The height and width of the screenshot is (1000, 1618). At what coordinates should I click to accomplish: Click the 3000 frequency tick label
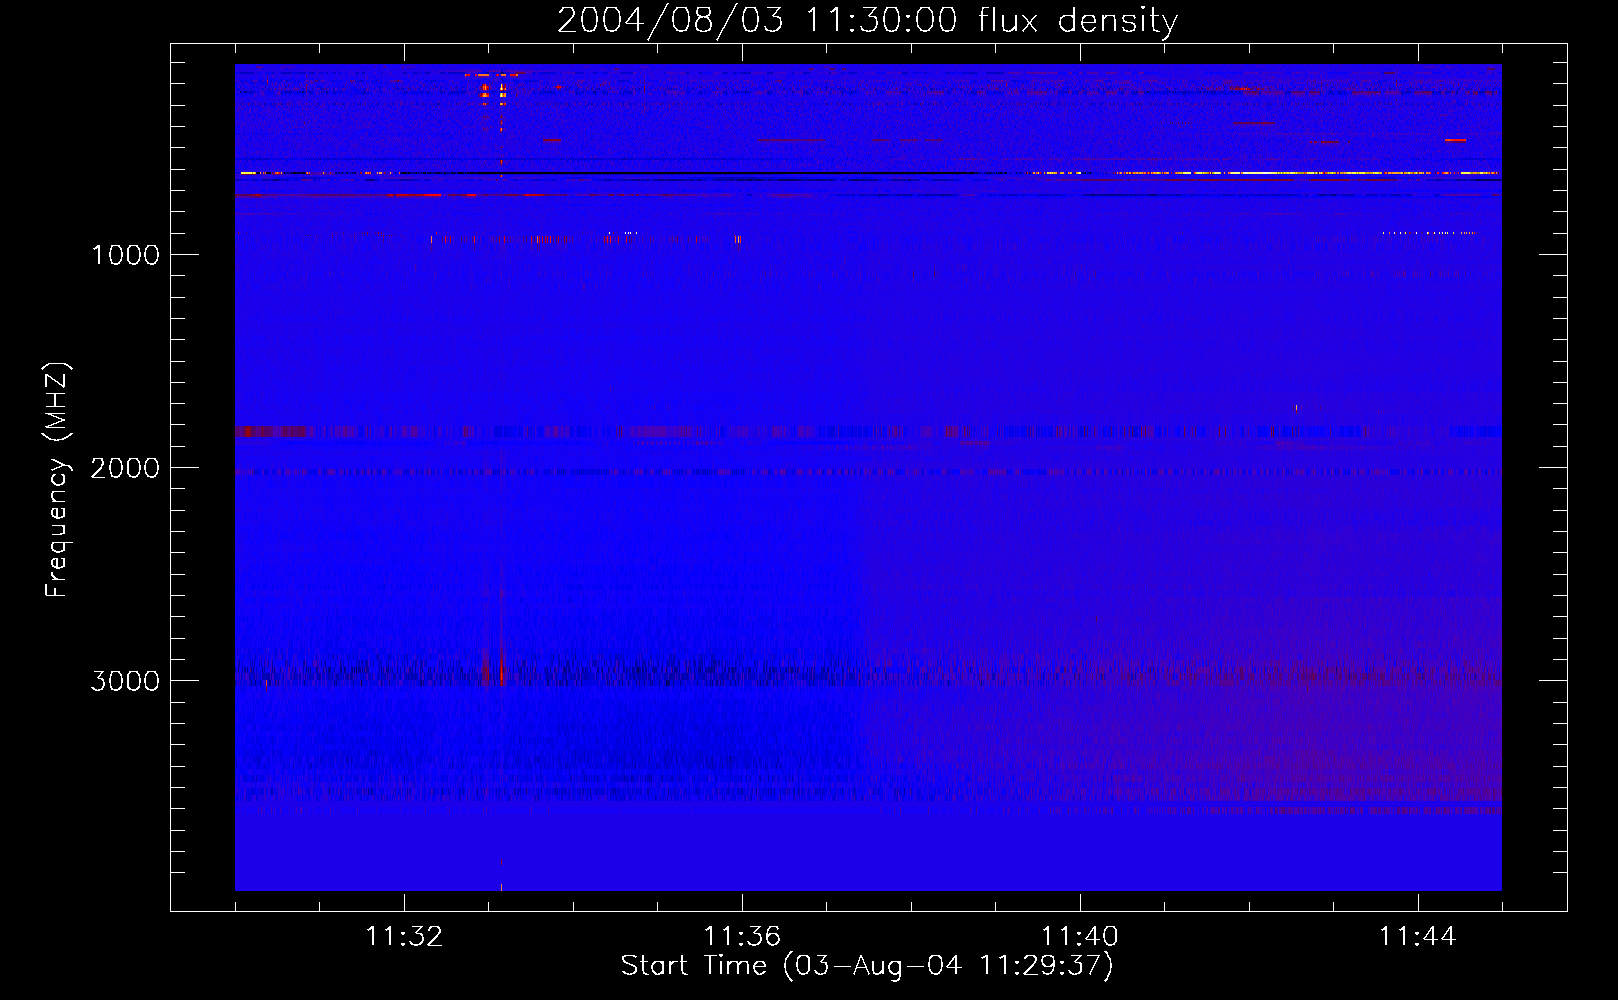pos(125,681)
